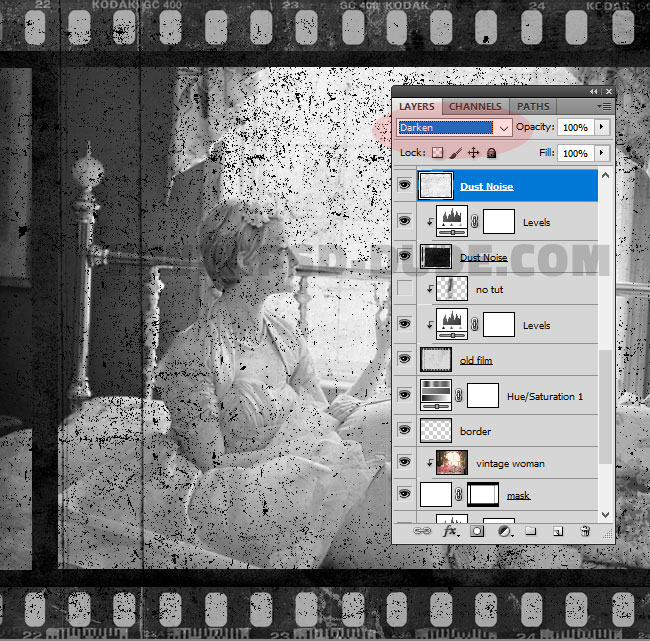This screenshot has height=641, width=650.
Task: Click the Create new layer icon
Action: tap(558, 531)
